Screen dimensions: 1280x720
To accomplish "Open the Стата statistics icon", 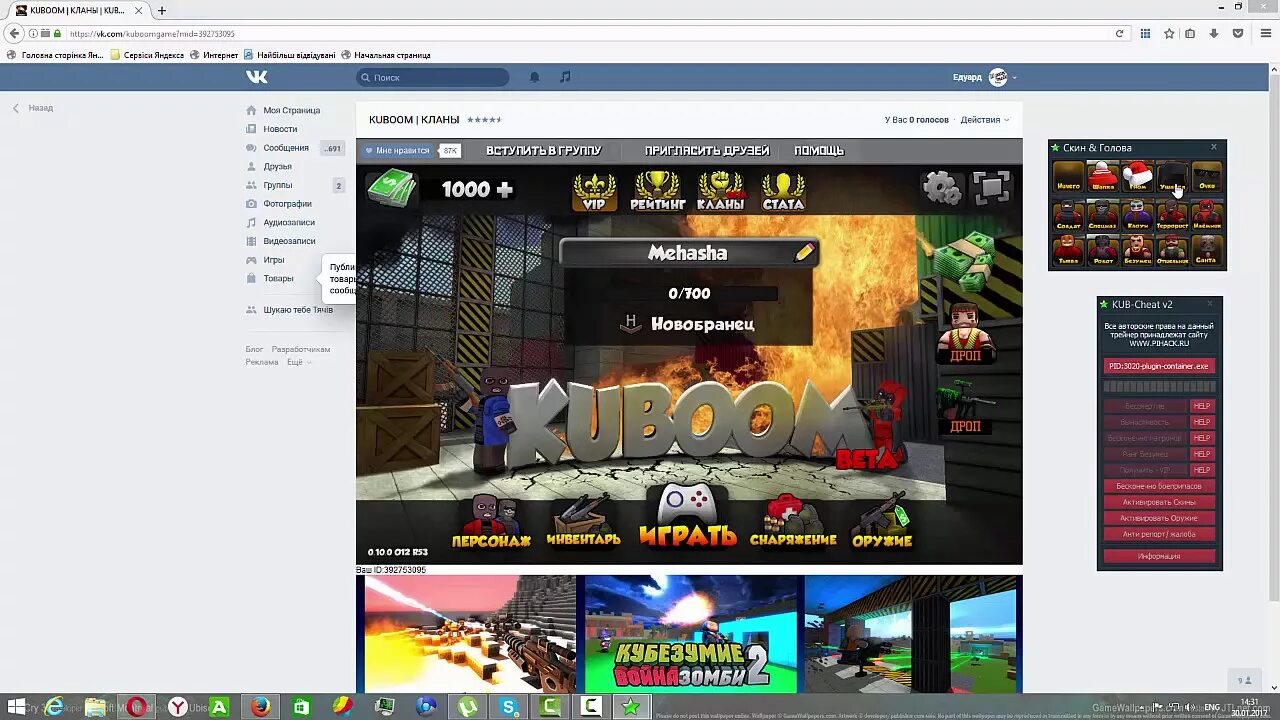I will point(783,190).
